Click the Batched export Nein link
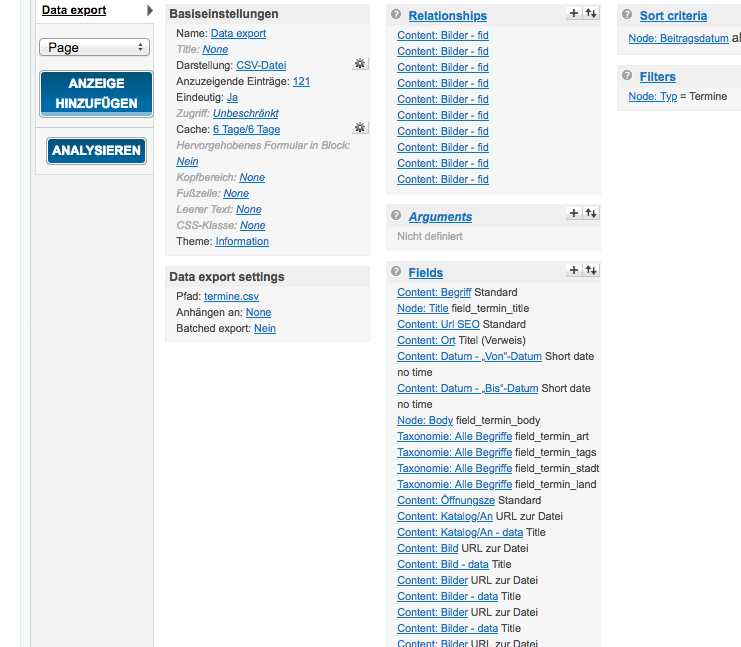The image size is (741, 647). point(265,328)
